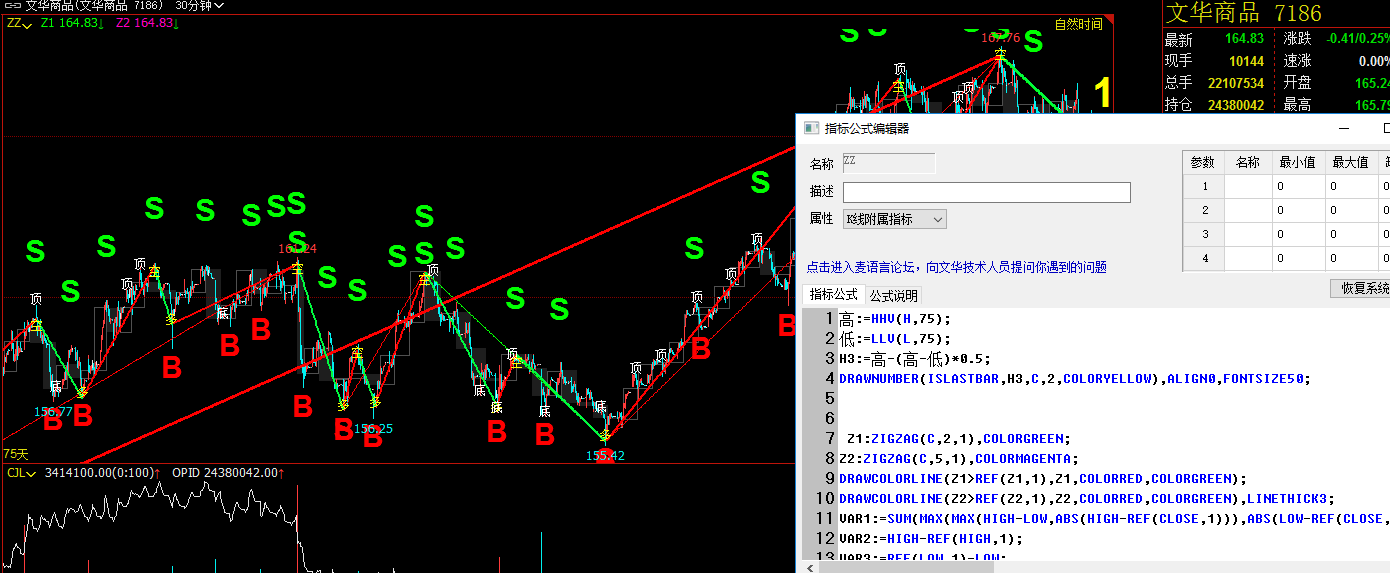Click the 最小值 cell in parameter row 1

point(1298,186)
